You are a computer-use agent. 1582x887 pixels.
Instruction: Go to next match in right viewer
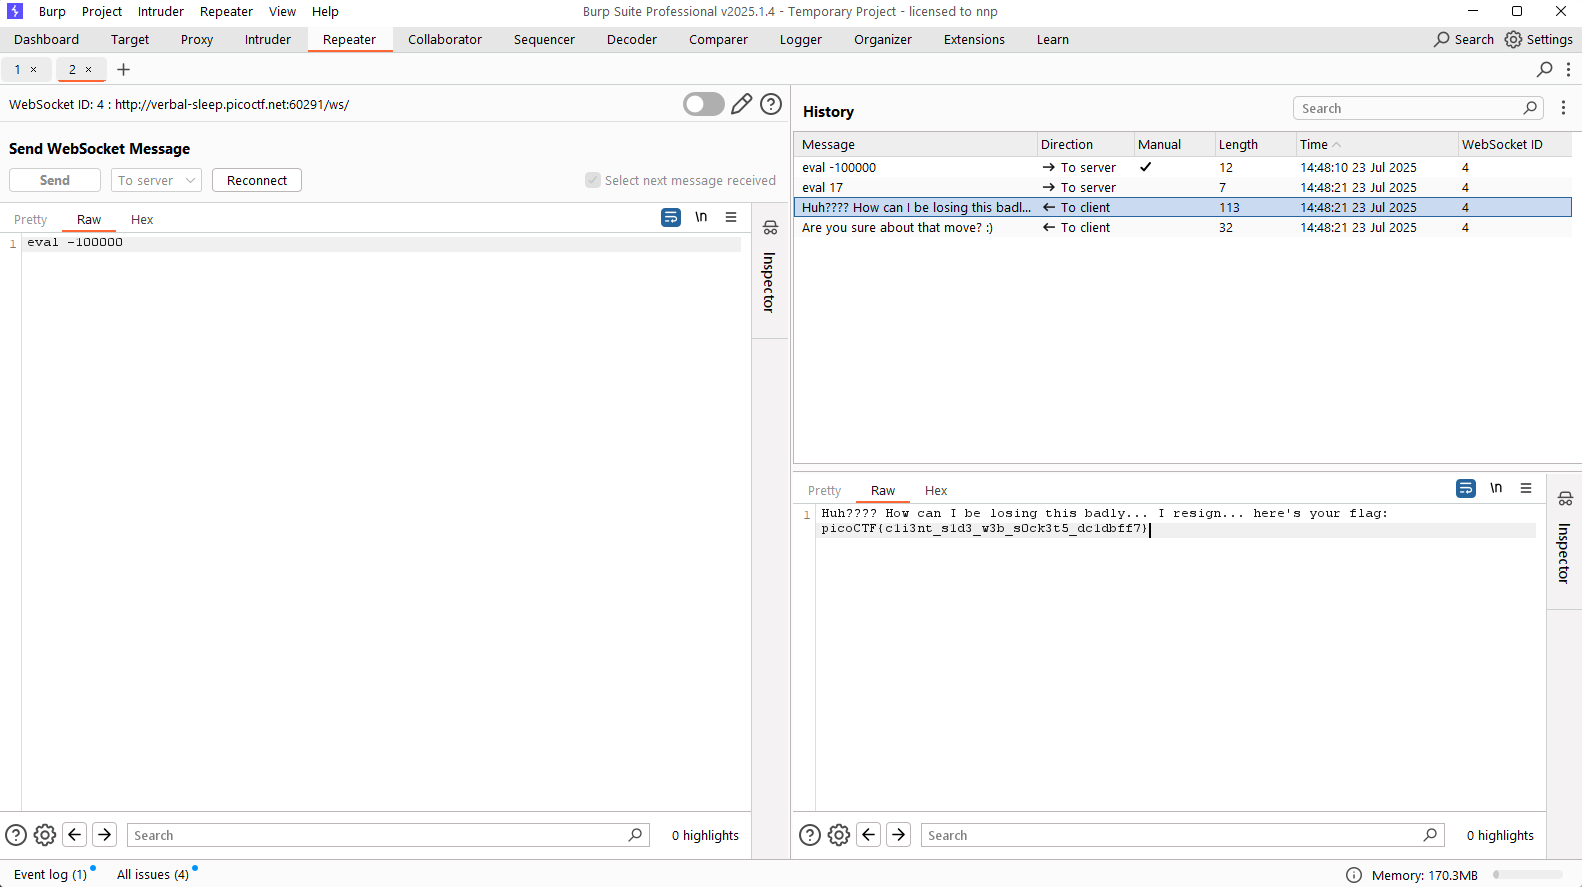[x=899, y=835]
